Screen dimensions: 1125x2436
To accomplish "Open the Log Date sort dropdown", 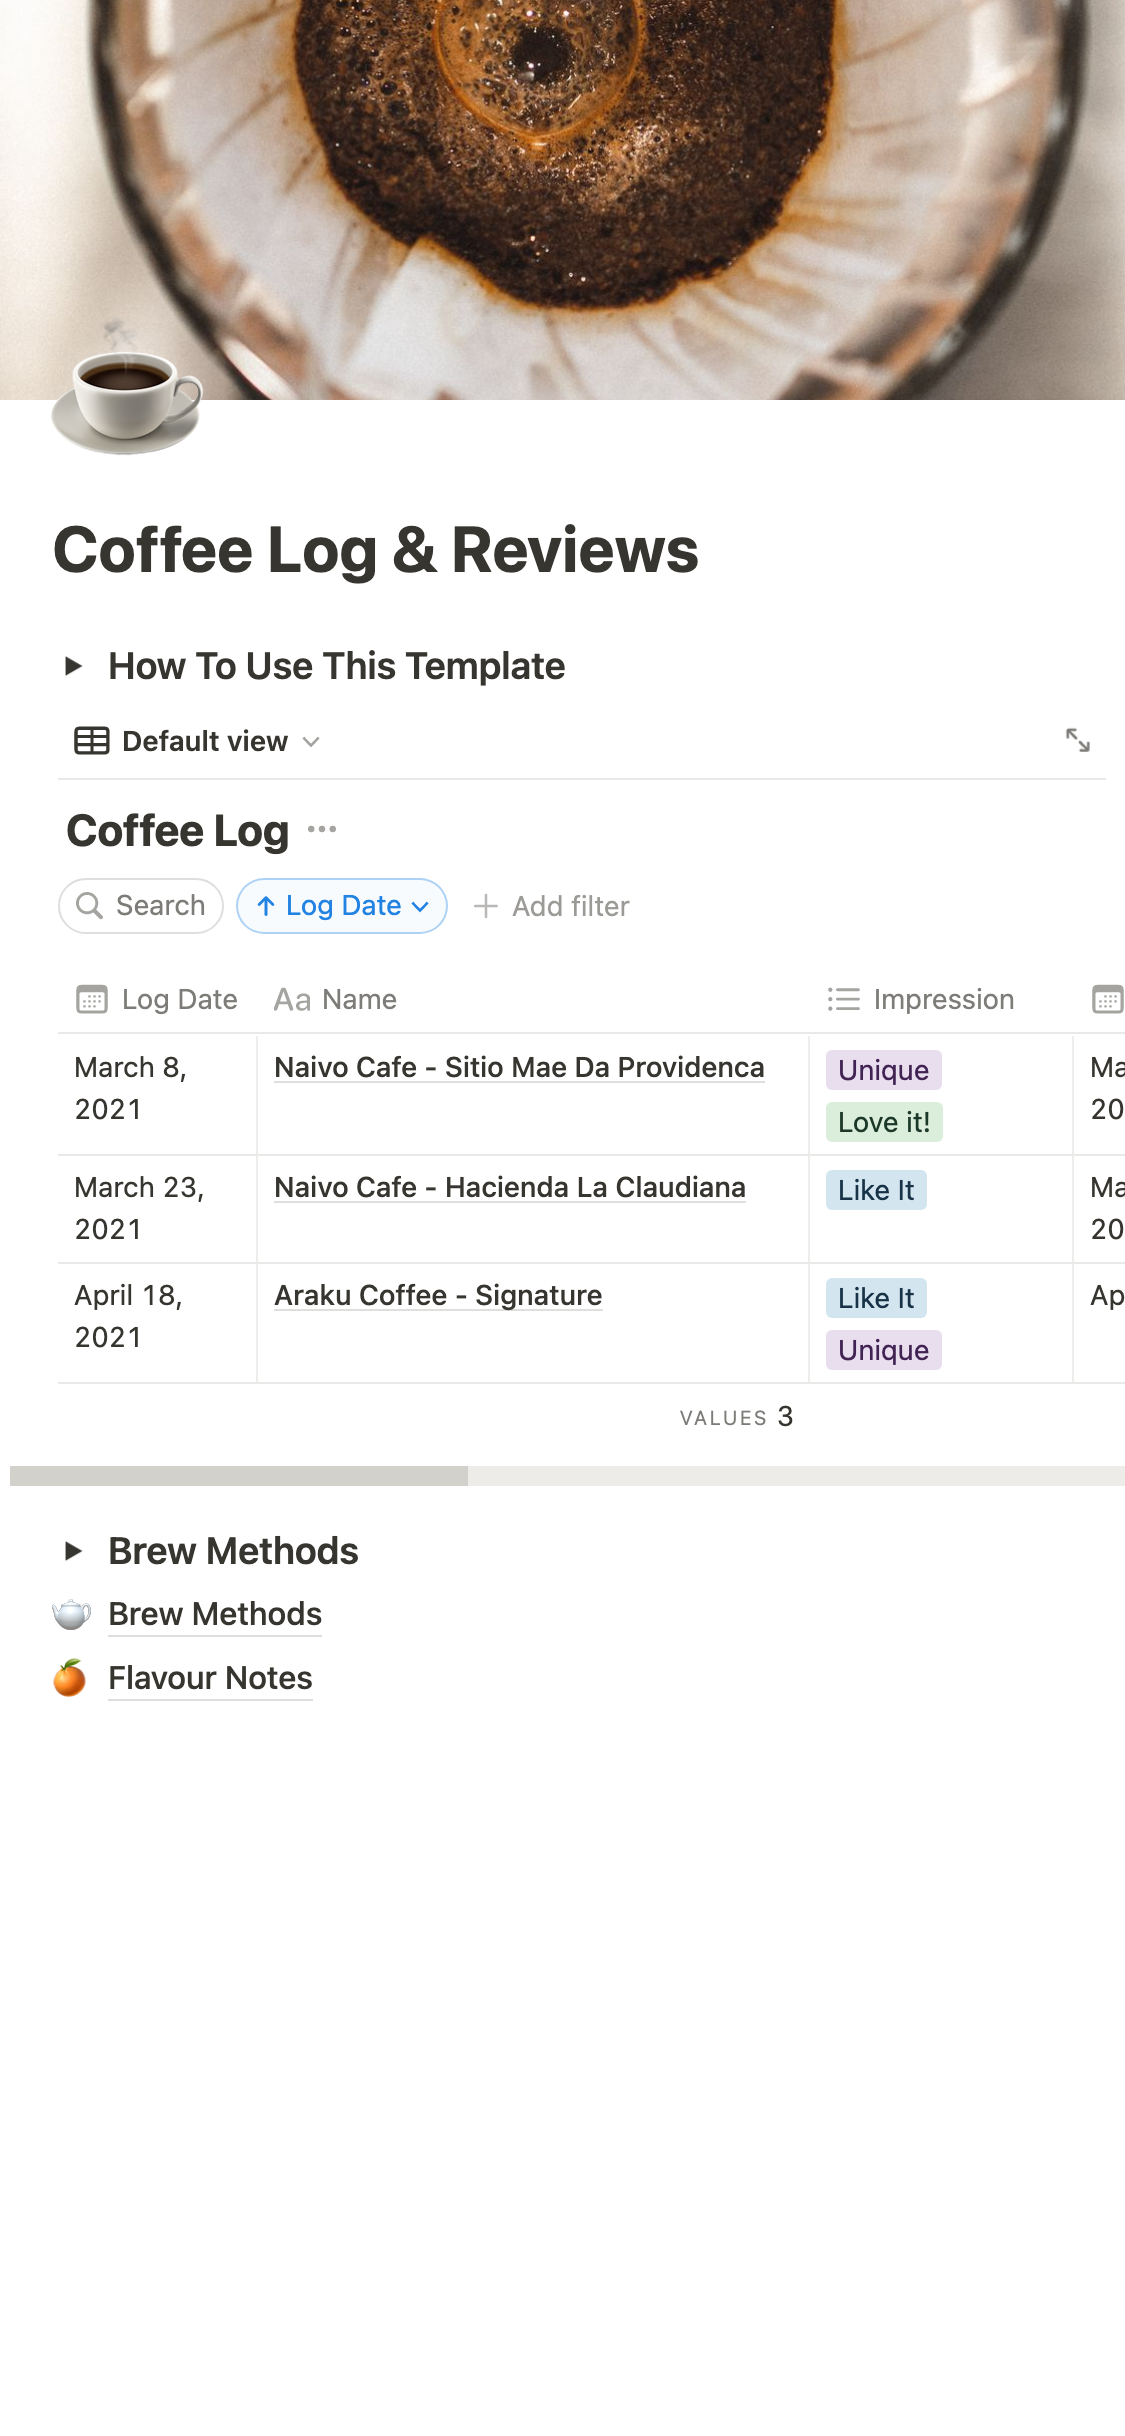I will click(x=342, y=906).
